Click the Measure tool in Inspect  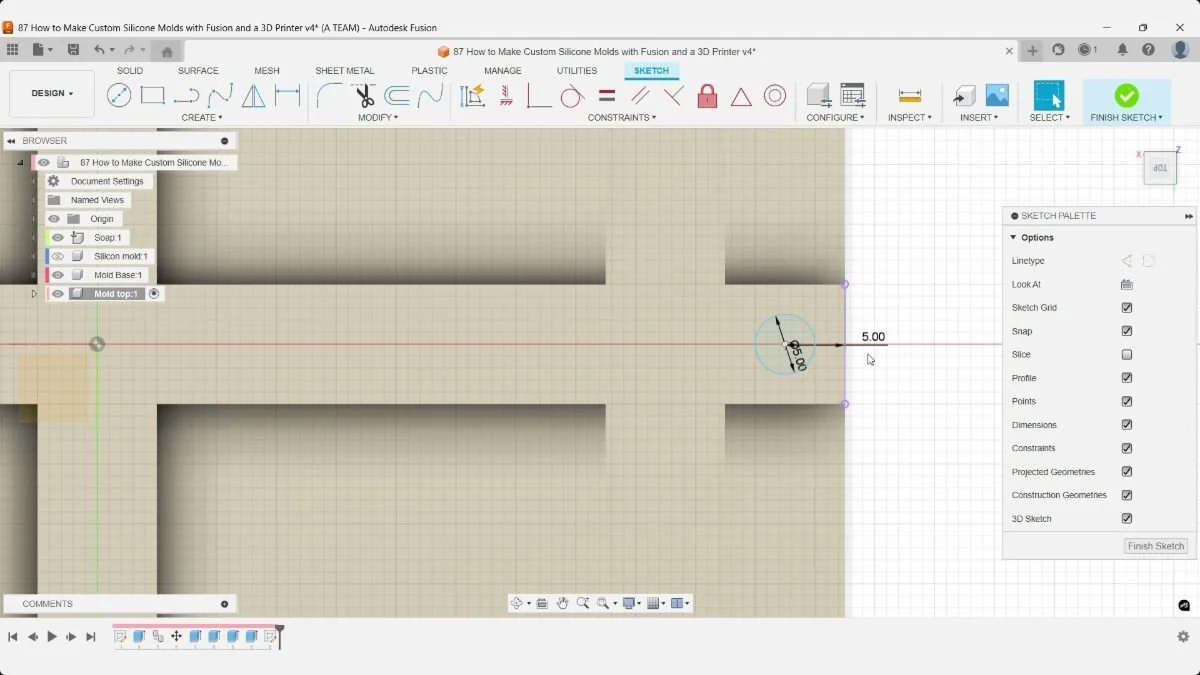[x=910, y=95]
